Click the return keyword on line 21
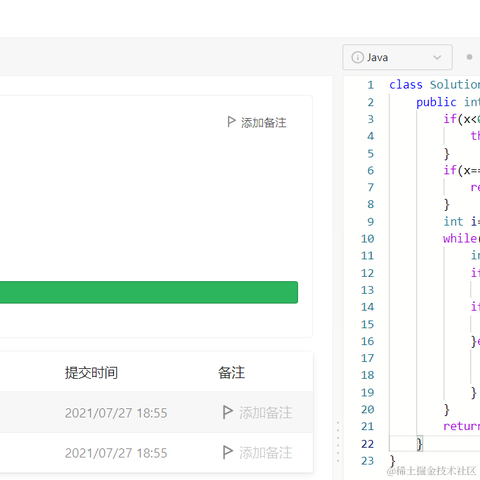 (x=462, y=426)
